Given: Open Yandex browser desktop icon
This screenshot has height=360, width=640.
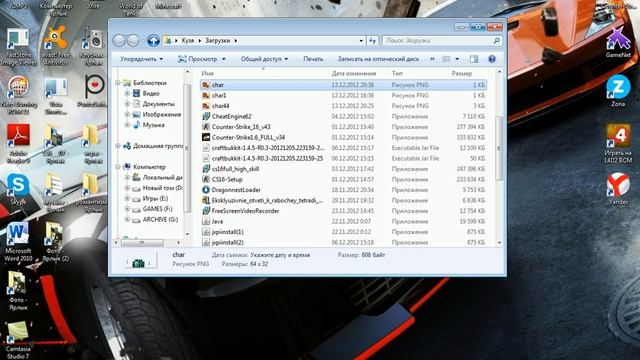Looking at the screenshot, I should (618, 188).
